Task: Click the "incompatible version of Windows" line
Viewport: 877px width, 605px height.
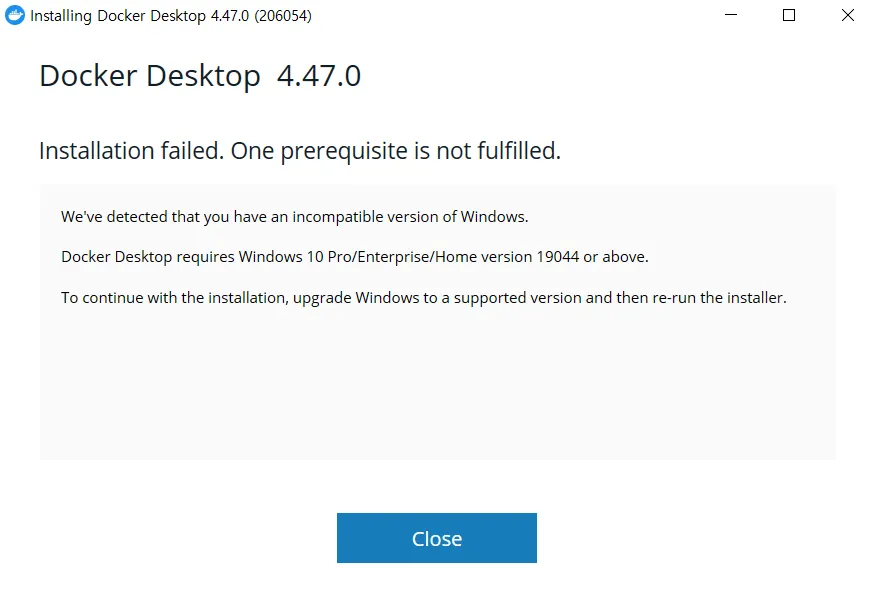Action: (x=294, y=216)
